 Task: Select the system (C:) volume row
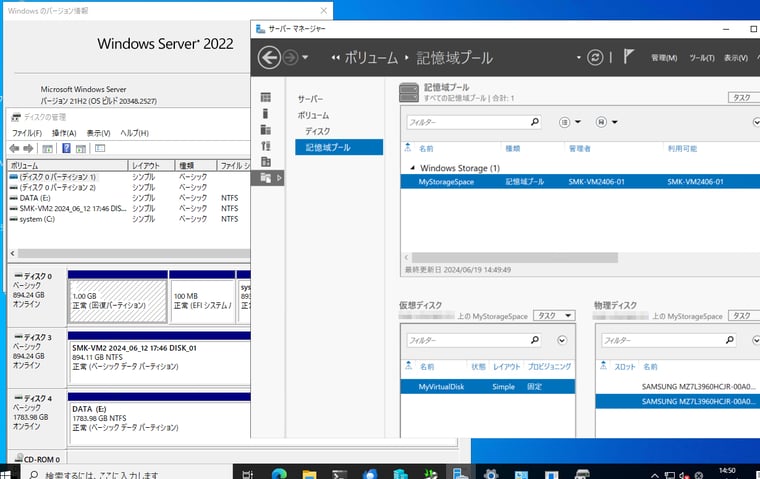coord(129,219)
